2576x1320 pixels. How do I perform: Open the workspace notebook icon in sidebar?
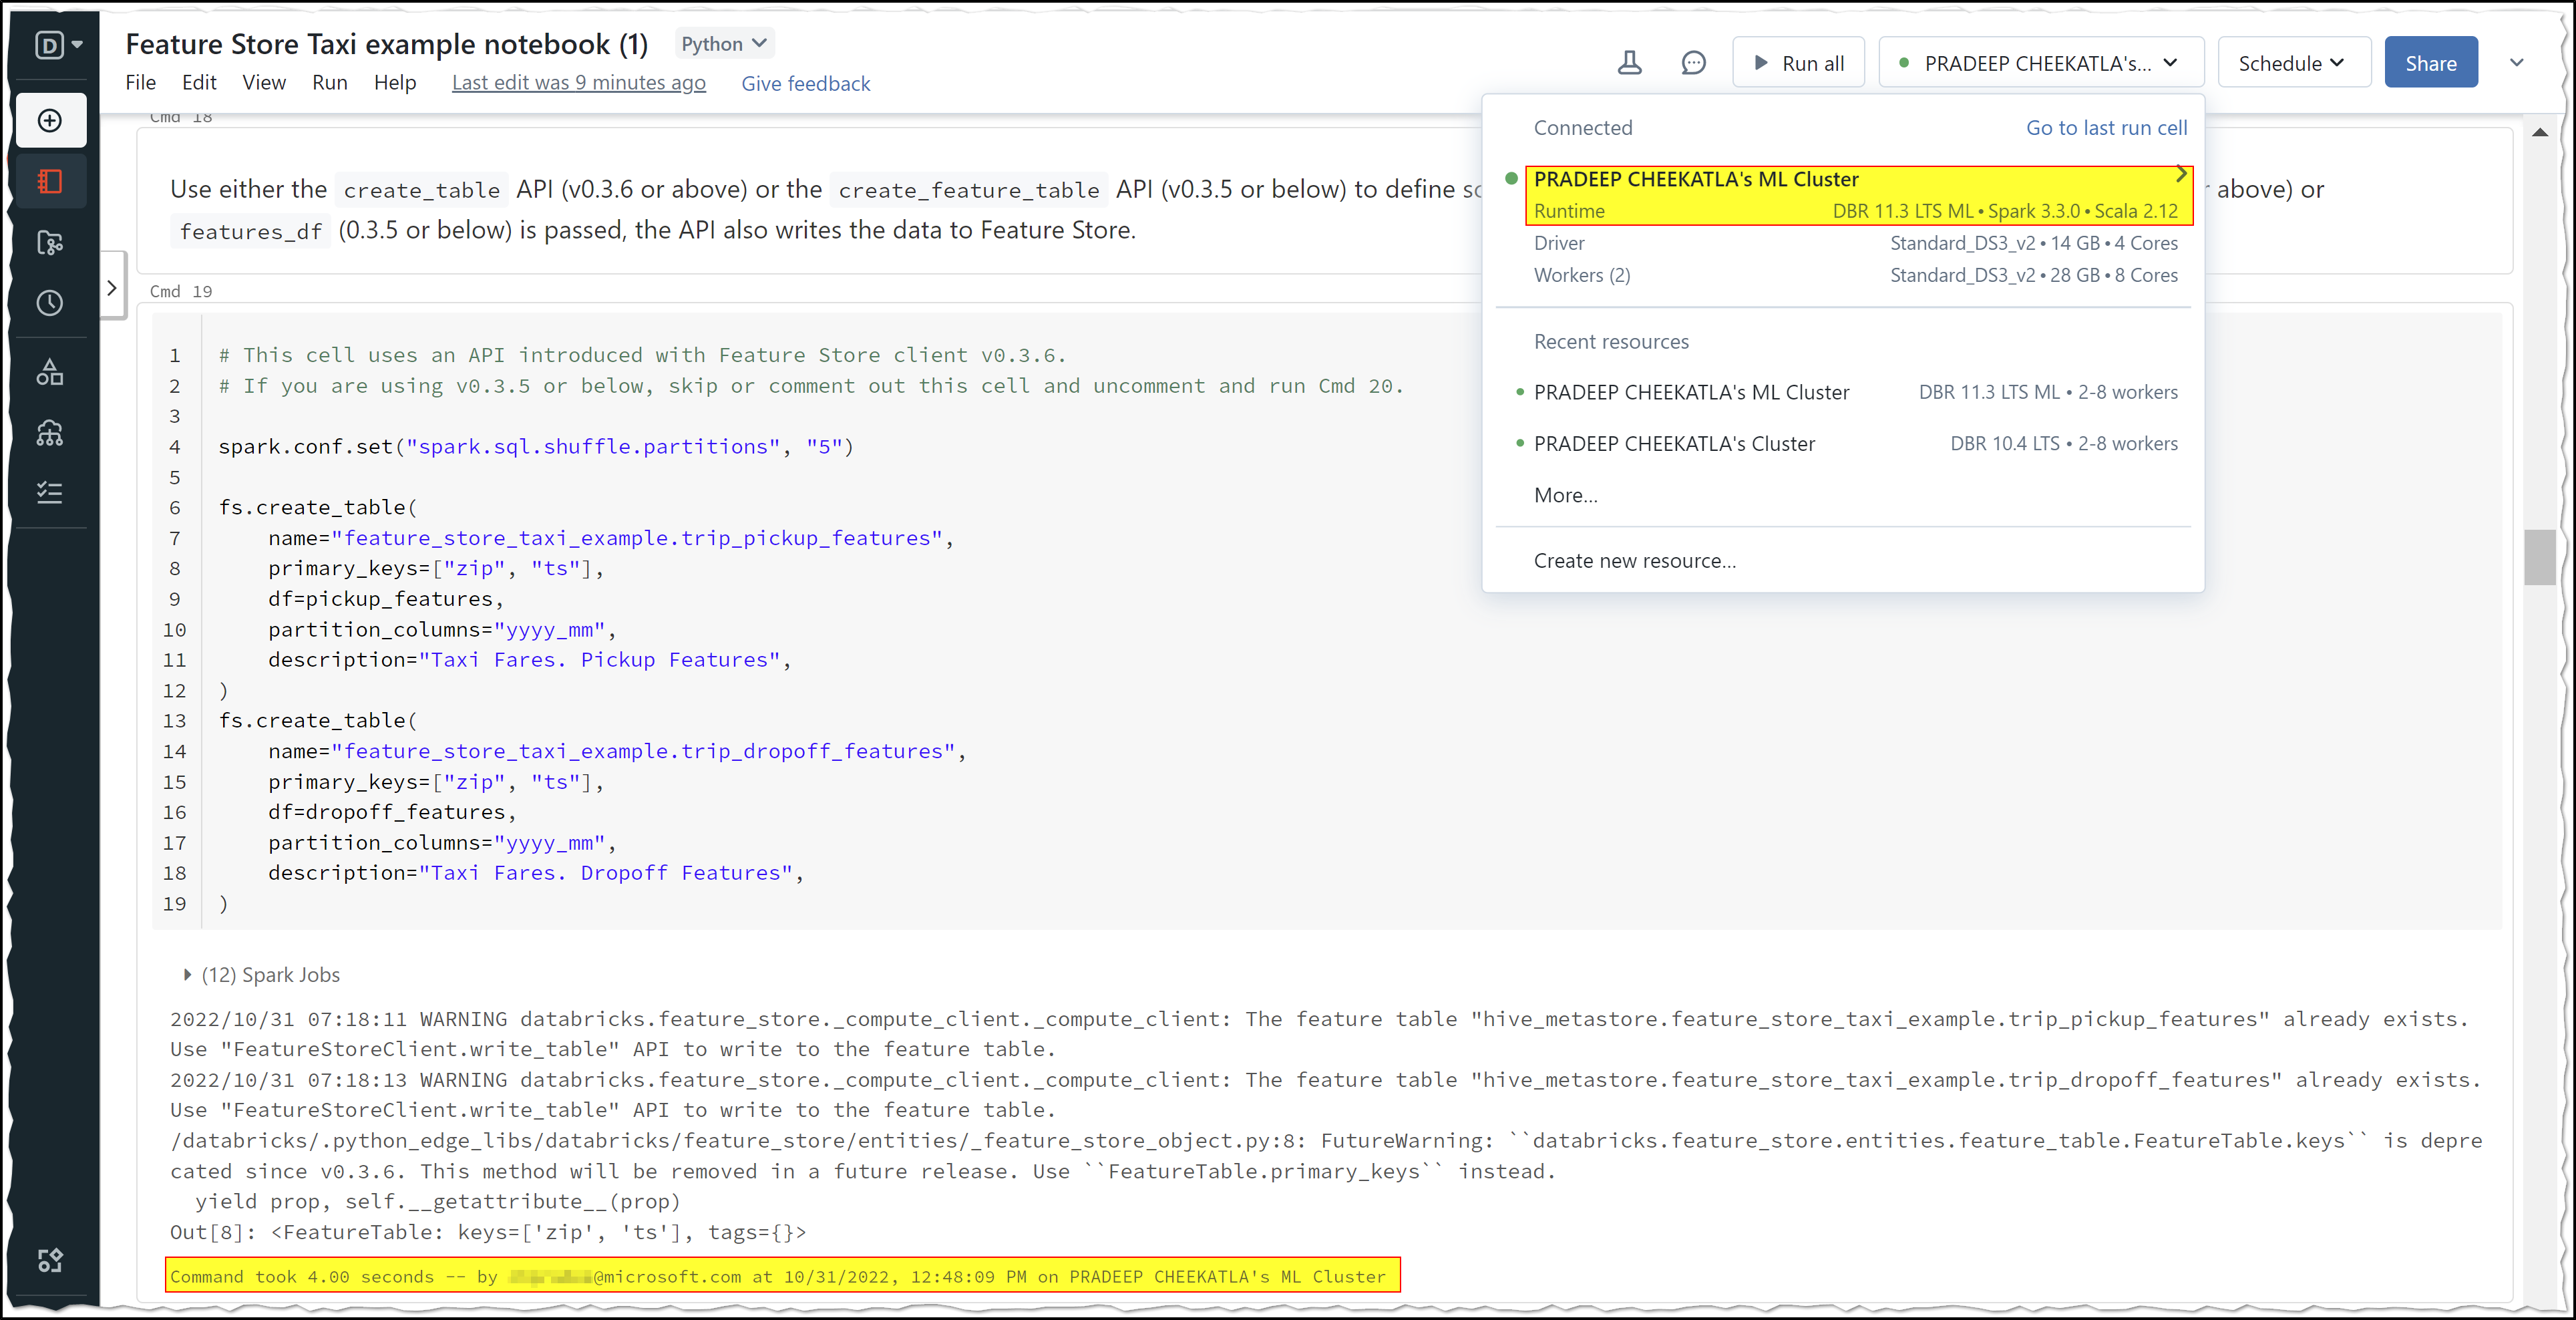(x=50, y=181)
